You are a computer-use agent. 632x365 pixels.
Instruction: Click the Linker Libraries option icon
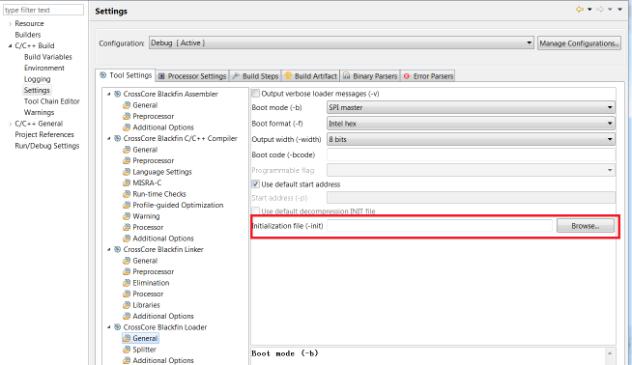click(x=127, y=305)
